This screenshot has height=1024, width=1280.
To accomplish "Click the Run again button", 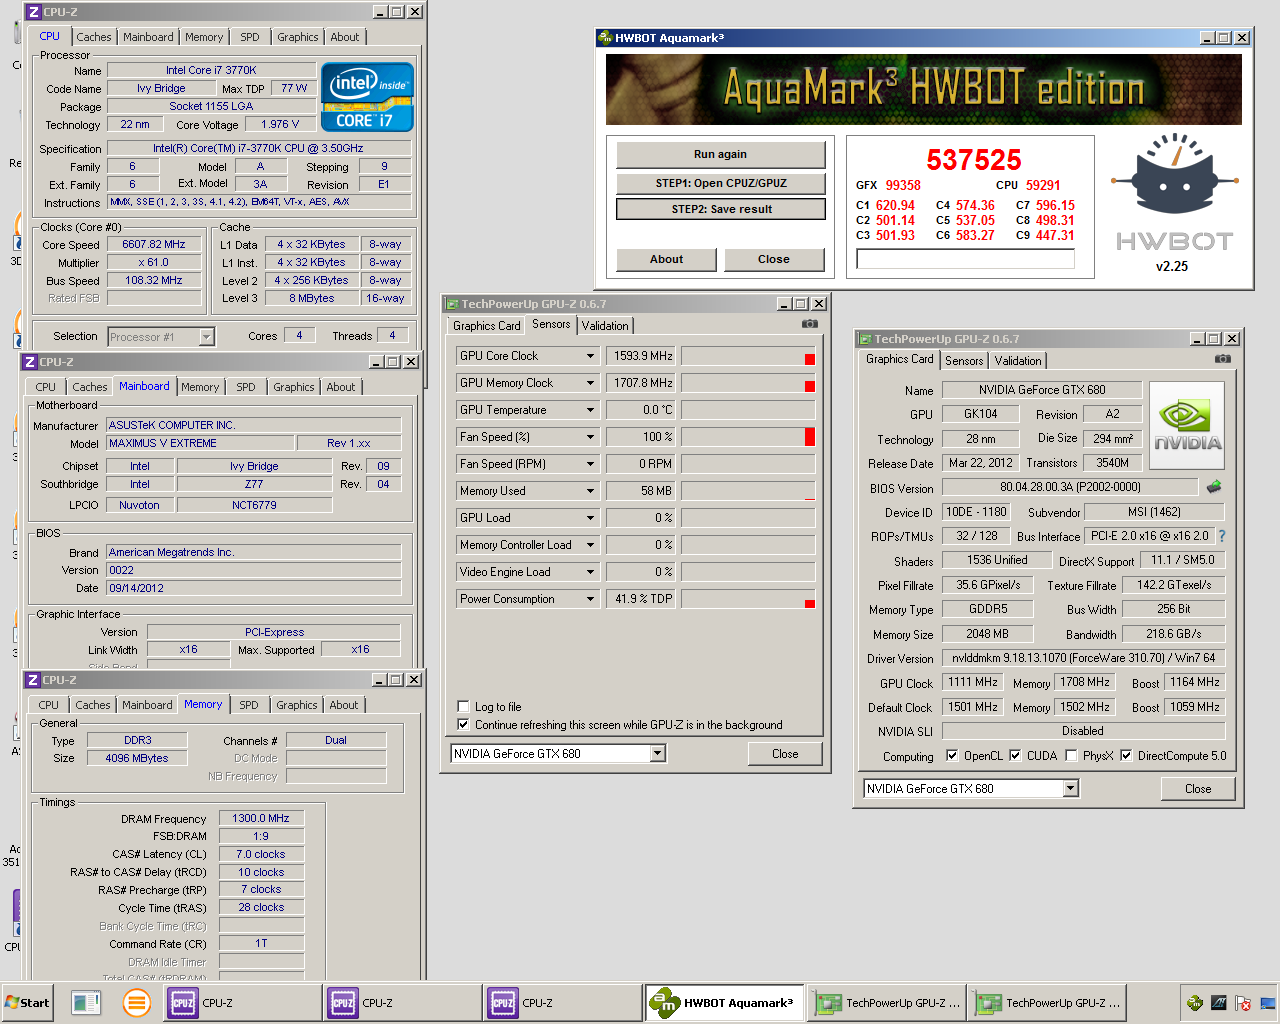I will pos(720,154).
